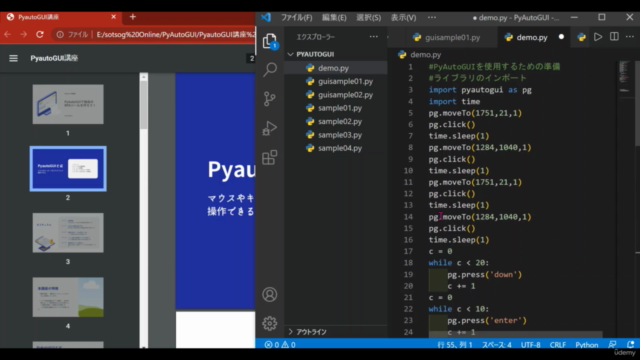This screenshot has height=360, width=640.
Task: Click code line 23 pg.press('enter')
Action: point(487,320)
